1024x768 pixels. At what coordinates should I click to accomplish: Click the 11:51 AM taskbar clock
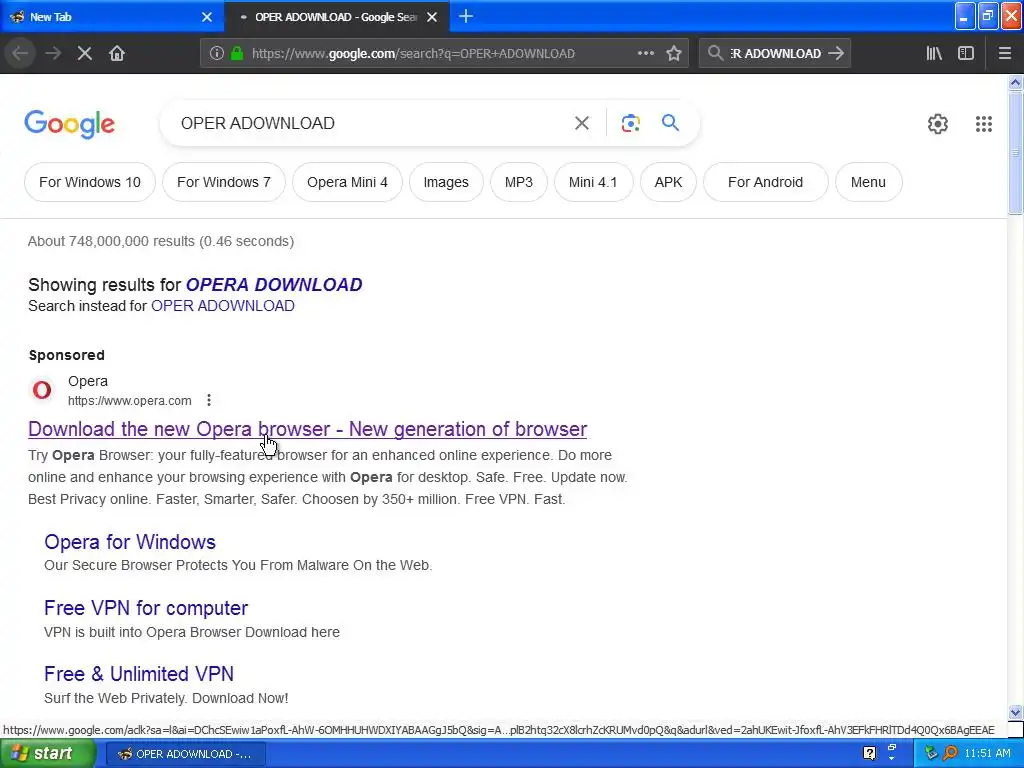pyautogui.click(x=987, y=753)
